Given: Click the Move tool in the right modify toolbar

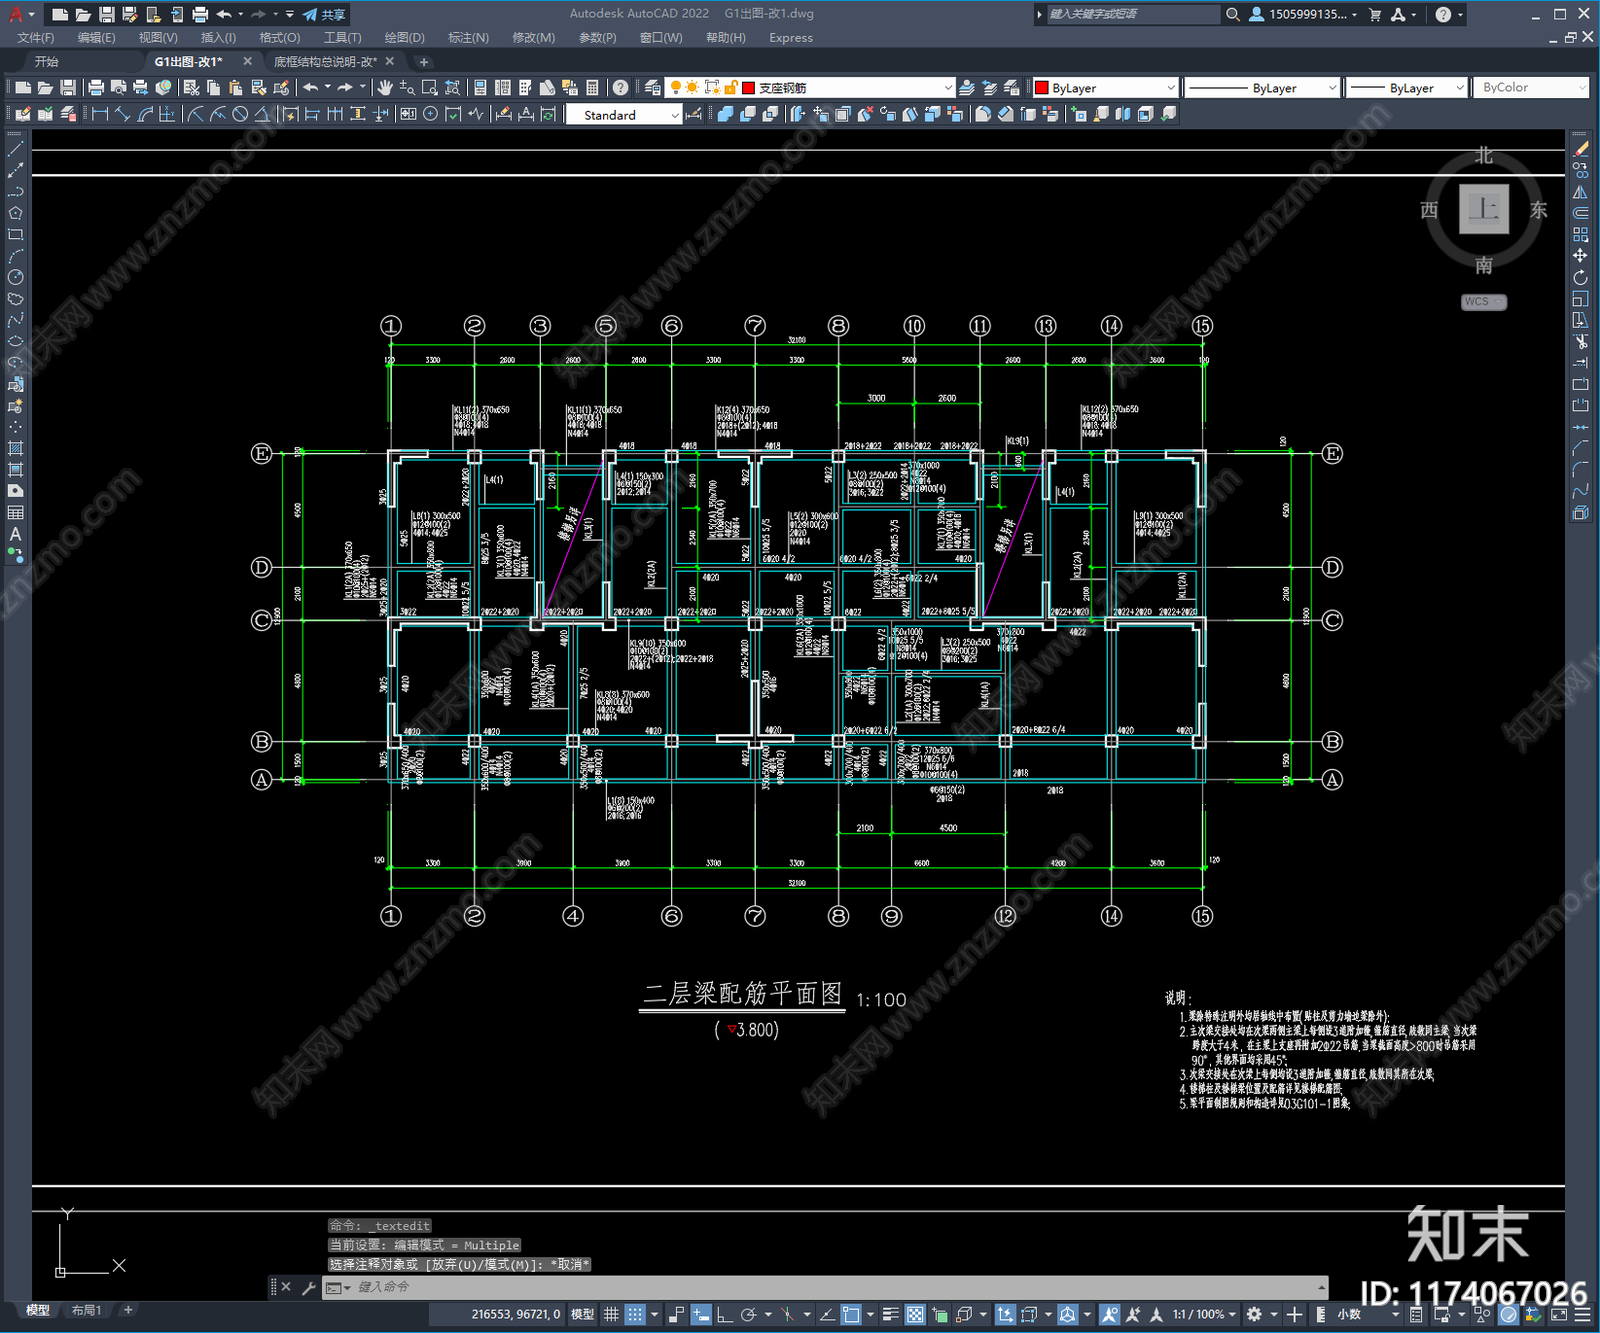Looking at the screenshot, I should pyautogui.click(x=1580, y=256).
